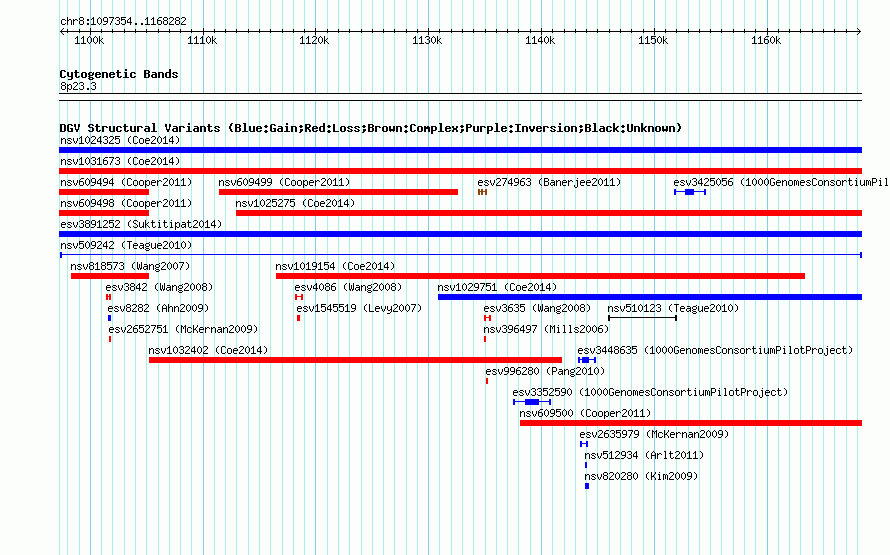890x555 pixels.
Task: Click the esv996280 (Pang2010) text label
Action: pos(545,371)
